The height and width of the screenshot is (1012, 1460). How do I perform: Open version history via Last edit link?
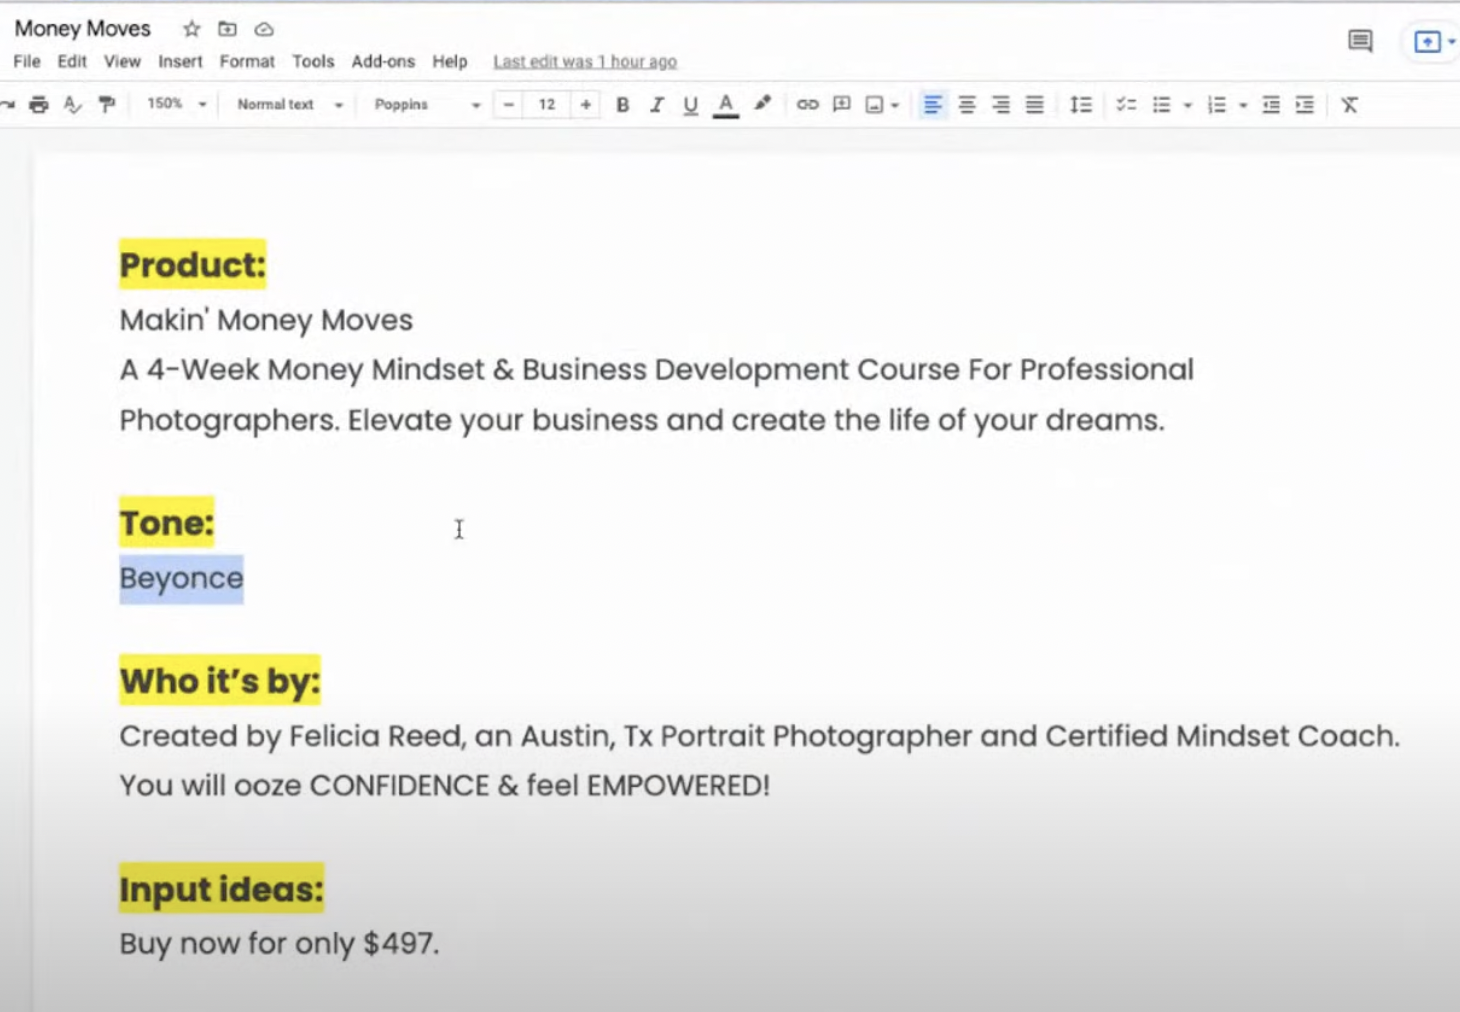[x=585, y=61]
